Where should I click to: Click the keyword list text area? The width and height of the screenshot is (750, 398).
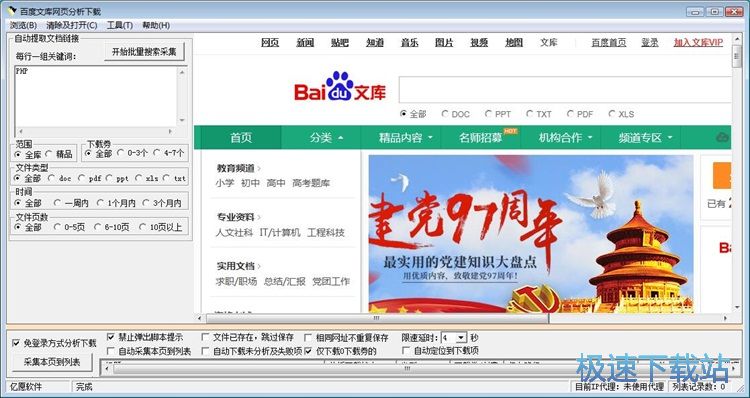[96, 96]
